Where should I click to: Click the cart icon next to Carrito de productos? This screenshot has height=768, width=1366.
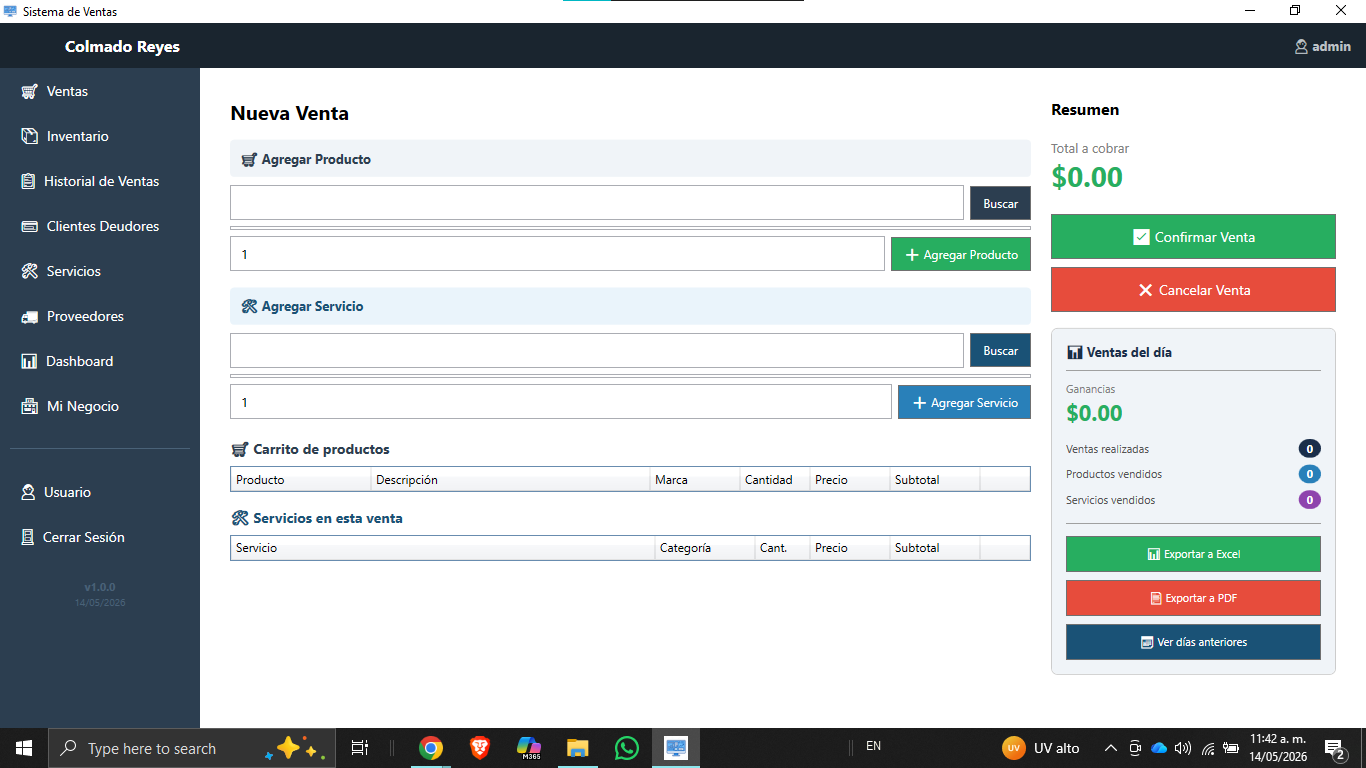[240, 449]
